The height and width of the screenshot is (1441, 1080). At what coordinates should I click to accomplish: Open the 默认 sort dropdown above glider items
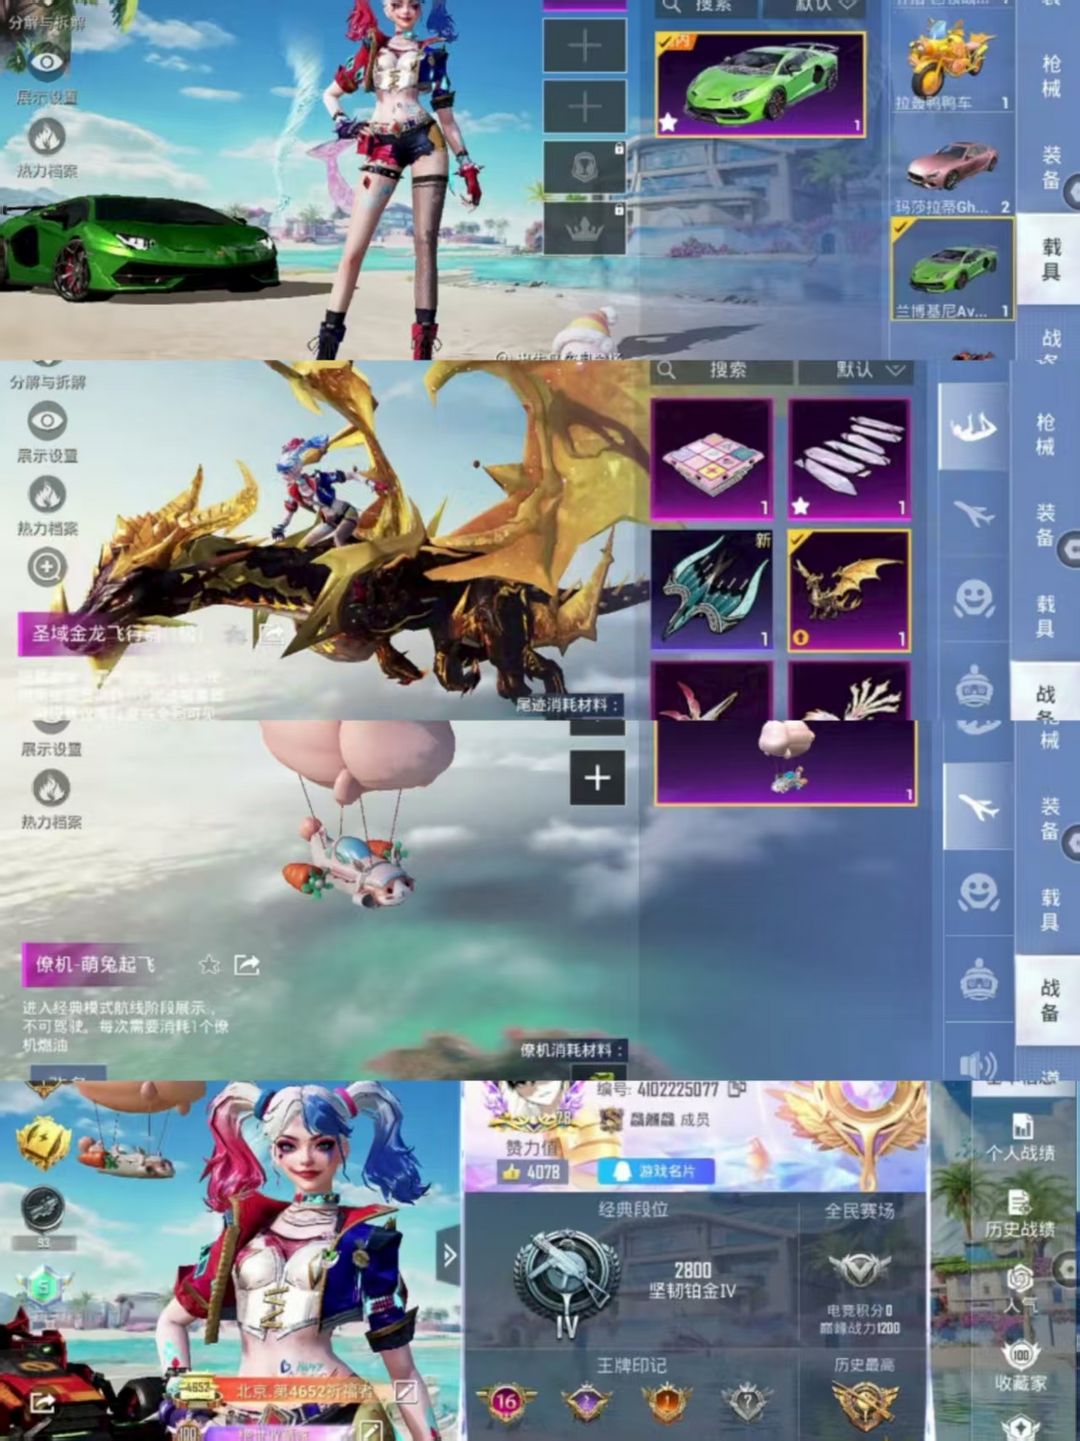(x=855, y=371)
